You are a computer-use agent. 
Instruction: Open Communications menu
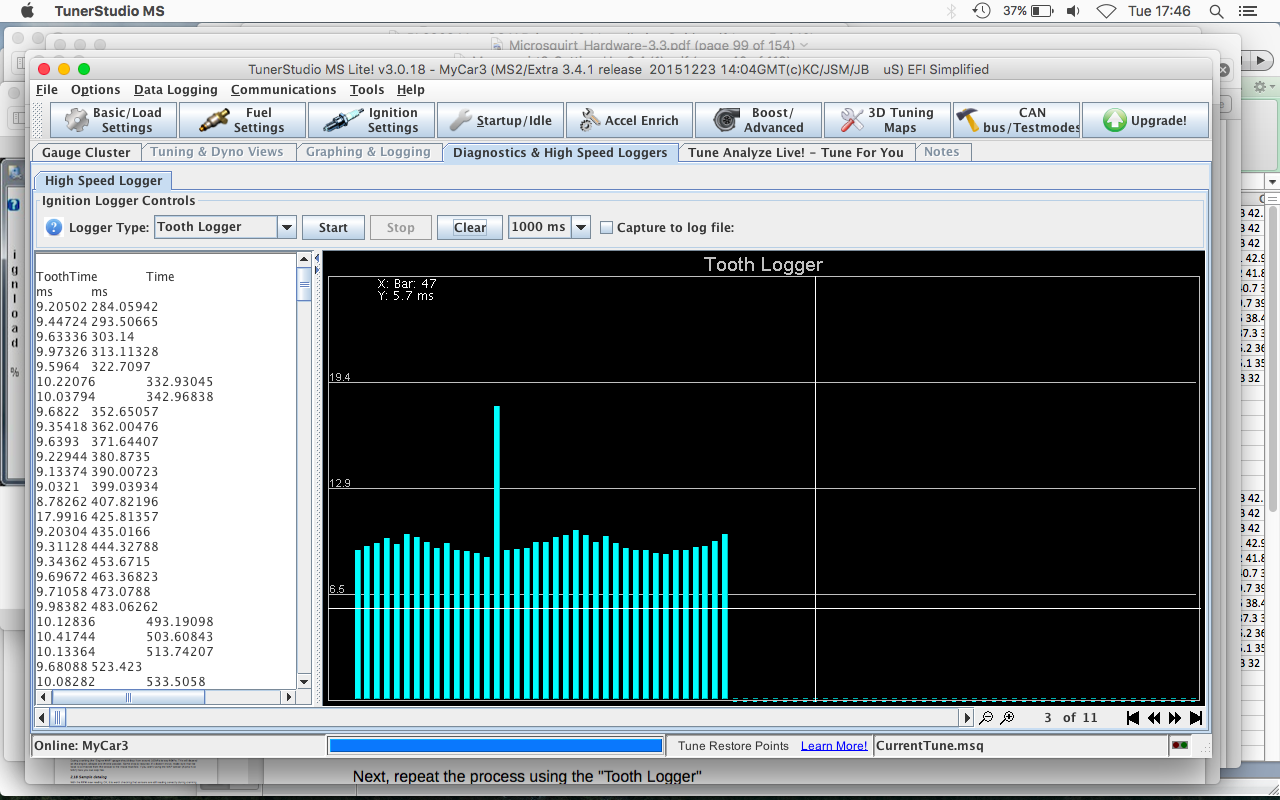pyautogui.click(x=283, y=89)
